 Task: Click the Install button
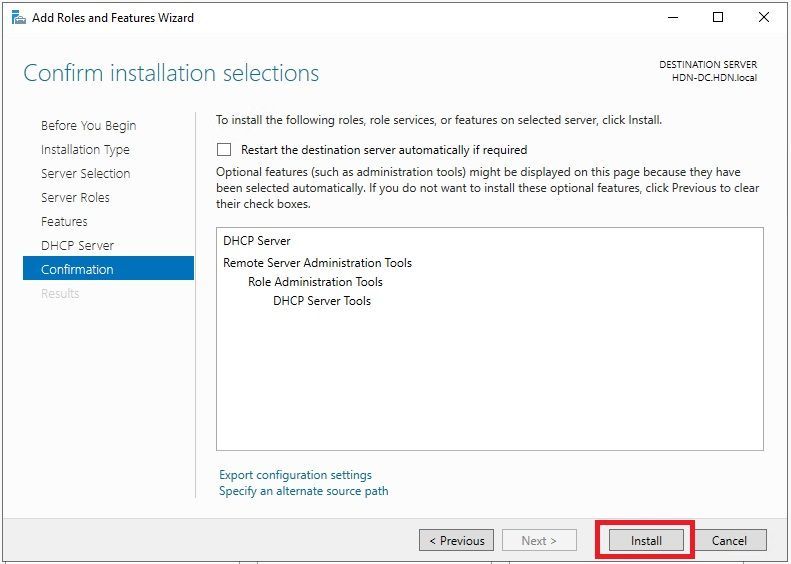(646, 540)
